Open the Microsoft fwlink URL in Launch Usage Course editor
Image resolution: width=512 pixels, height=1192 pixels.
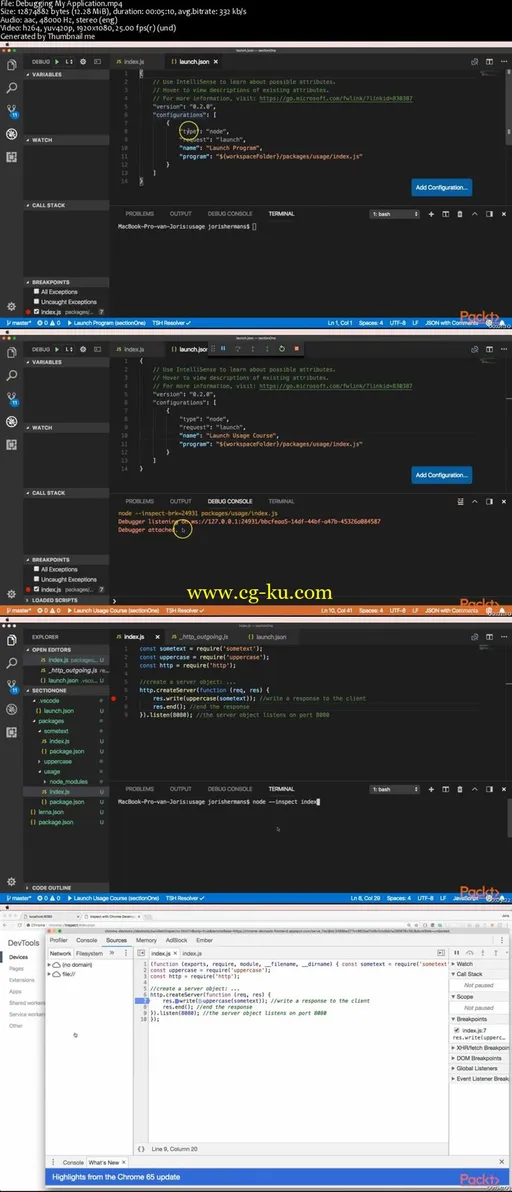click(x=336, y=386)
